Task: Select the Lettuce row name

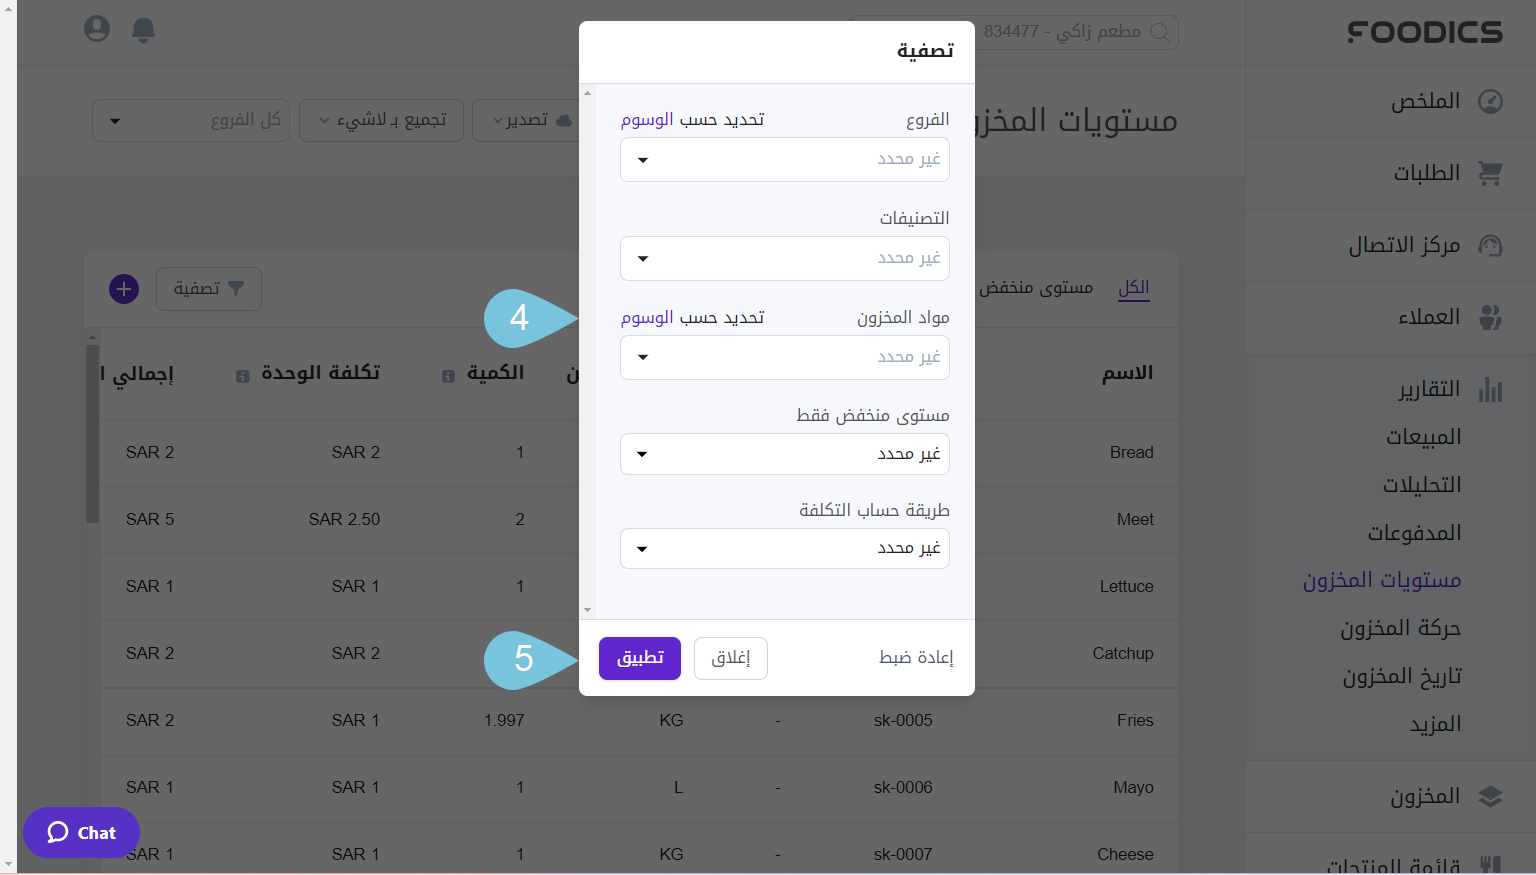Action: [x=1127, y=587]
